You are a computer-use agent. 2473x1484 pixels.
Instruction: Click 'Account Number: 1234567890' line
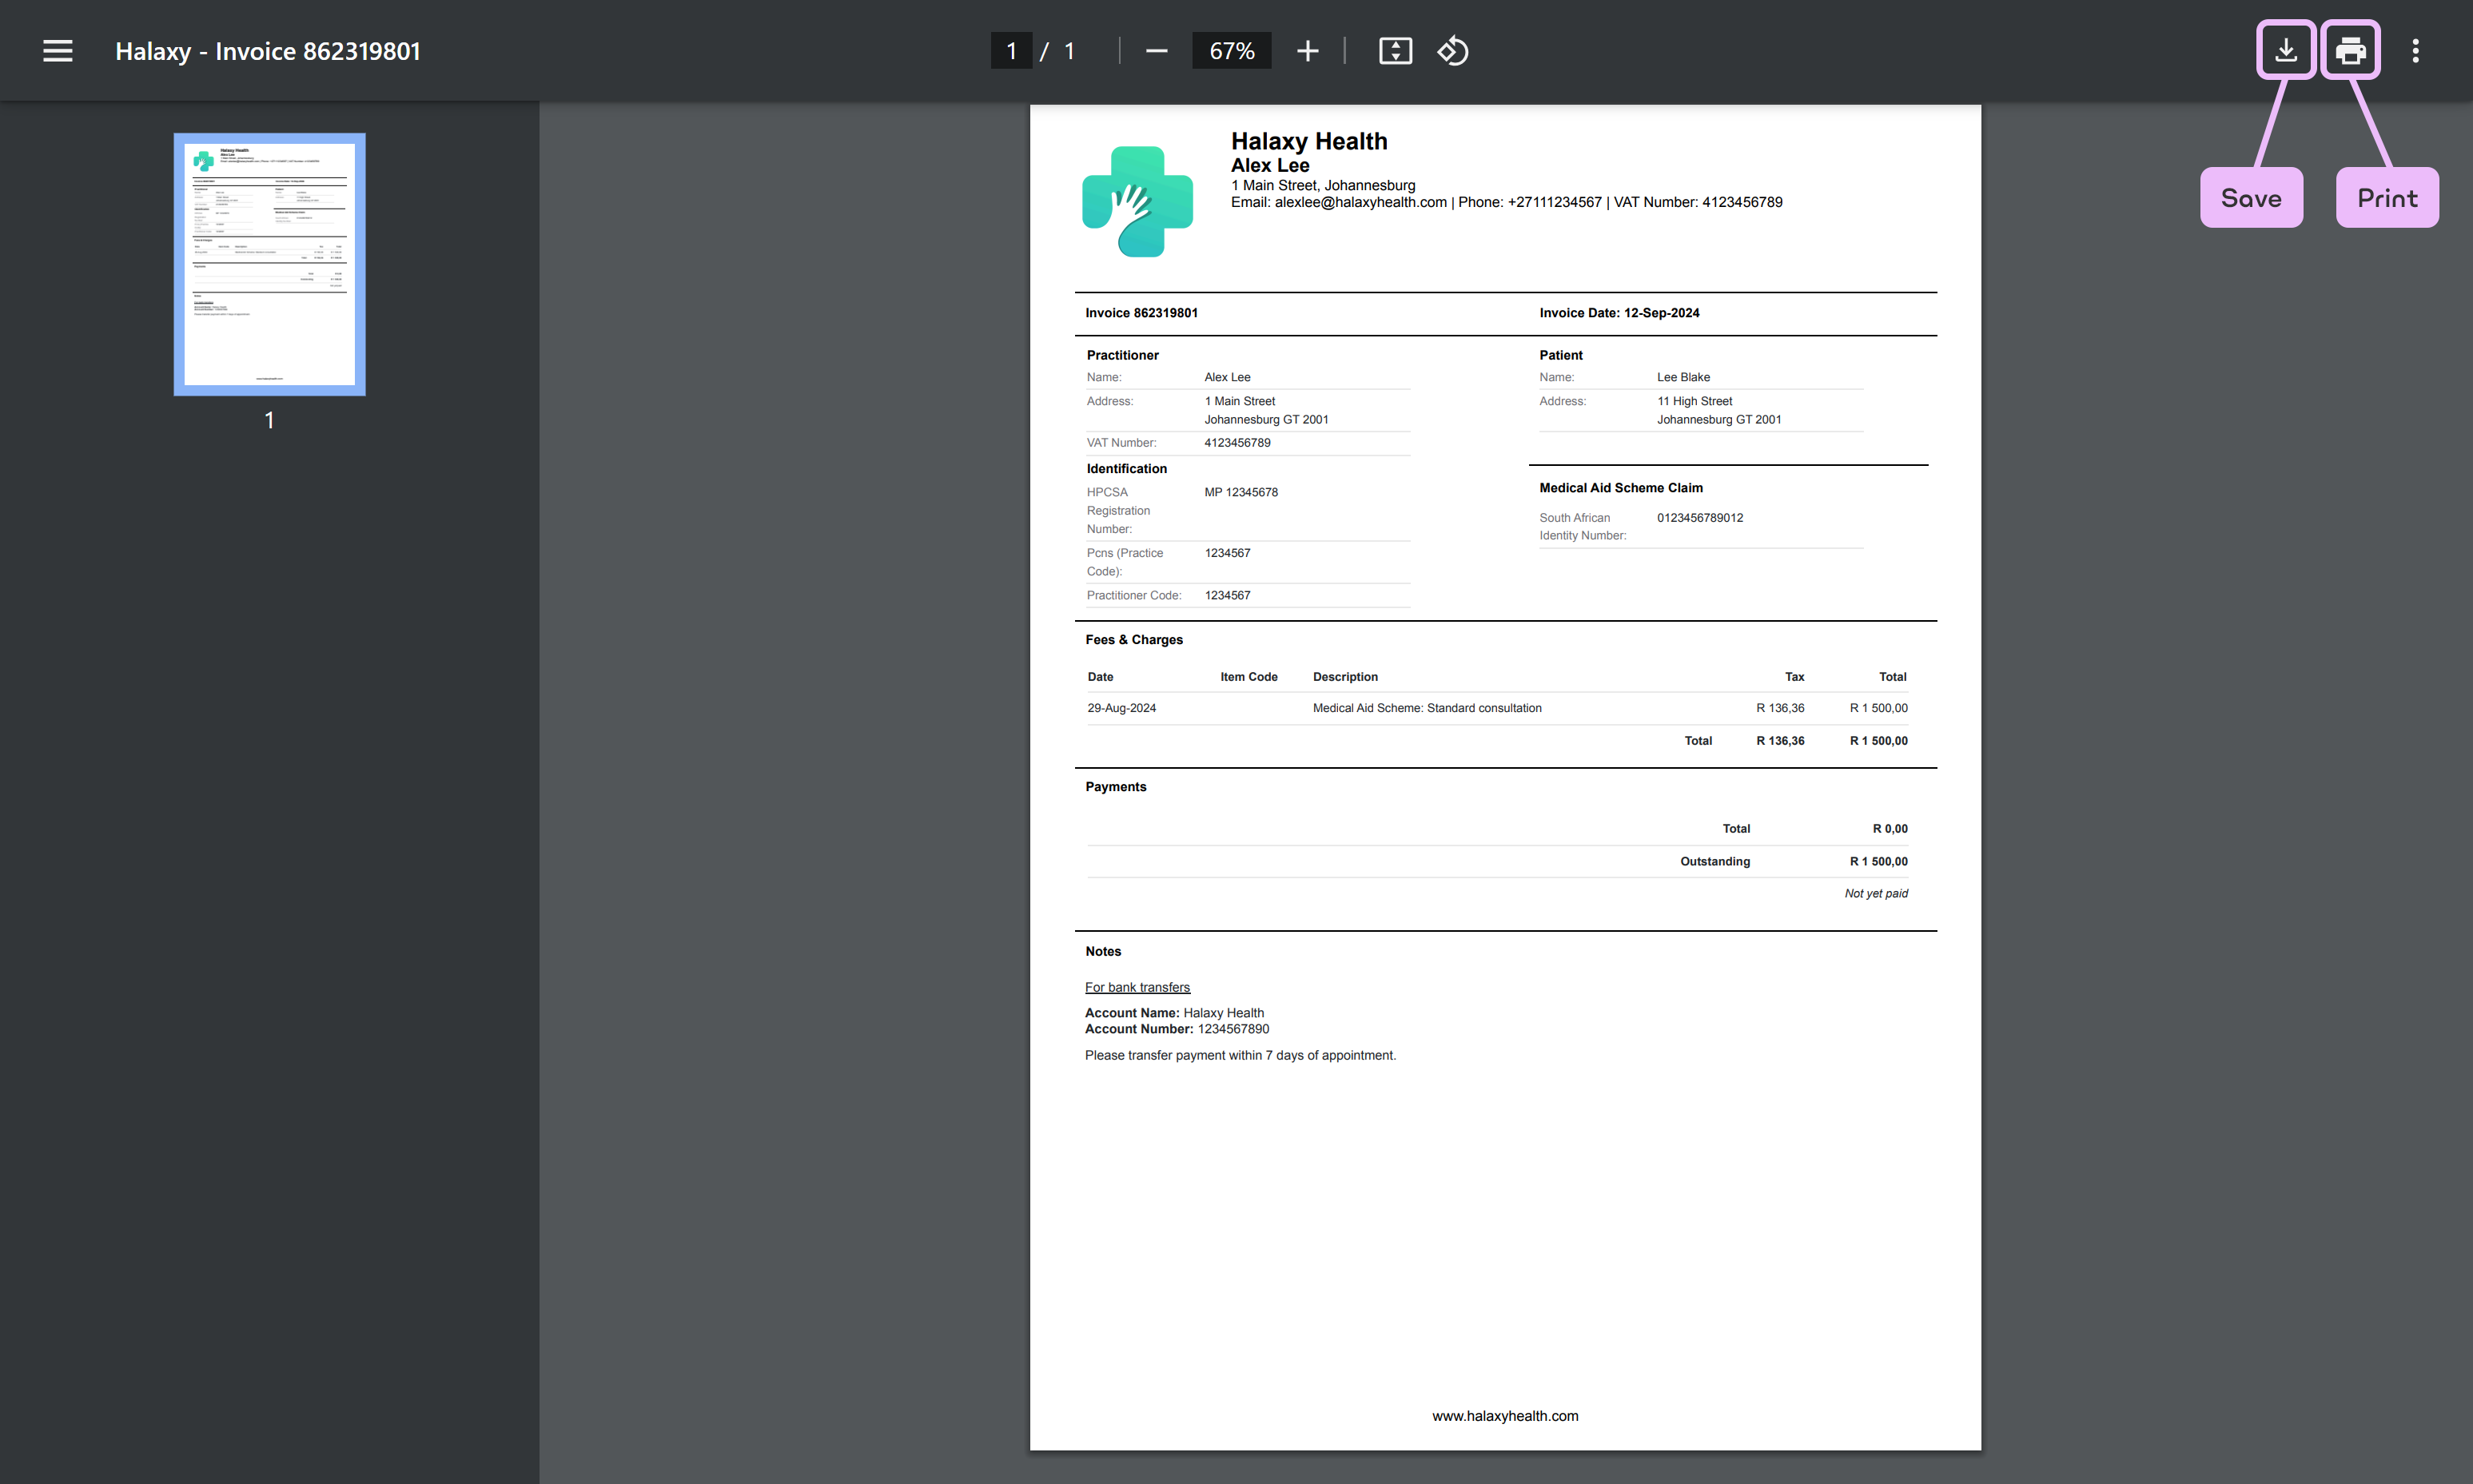coord(1177,1029)
